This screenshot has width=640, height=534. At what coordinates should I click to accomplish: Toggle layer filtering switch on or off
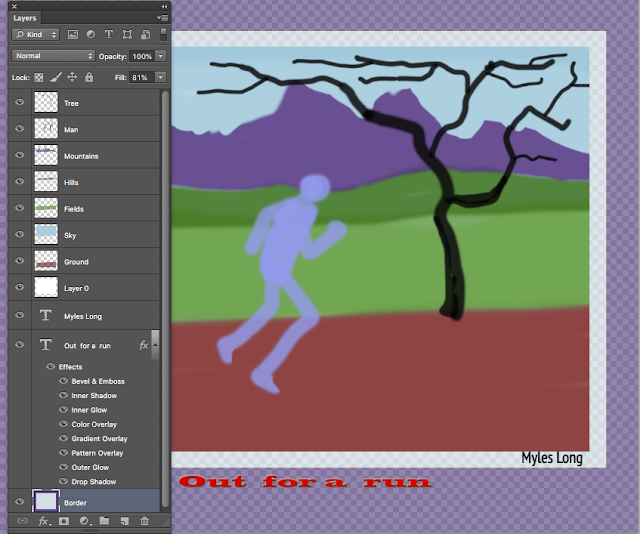163,34
